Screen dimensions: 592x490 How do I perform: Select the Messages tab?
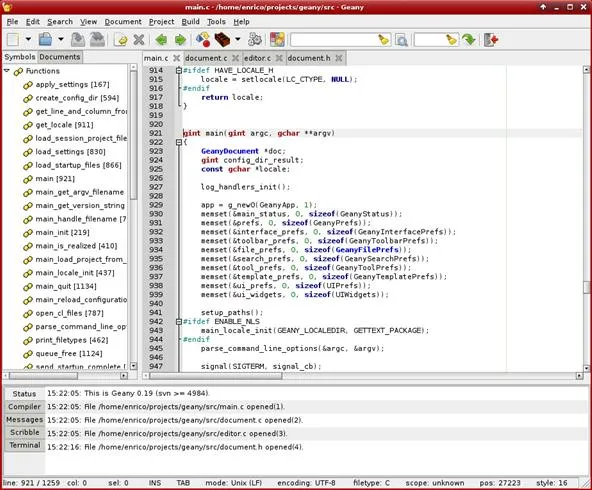tap(24, 419)
